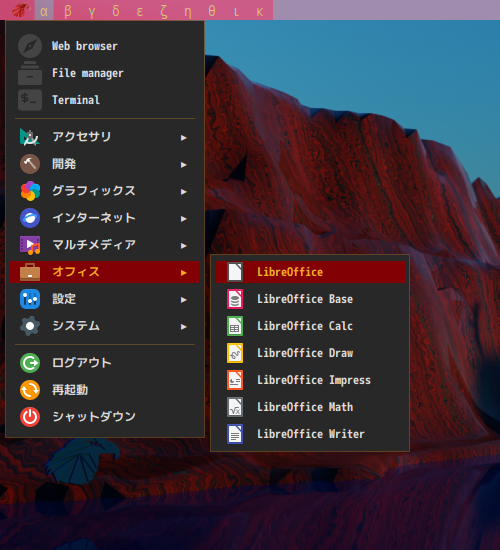Click the 開発 hammer icon
Viewport: 500px width, 550px height.
(x=30, y=164)
